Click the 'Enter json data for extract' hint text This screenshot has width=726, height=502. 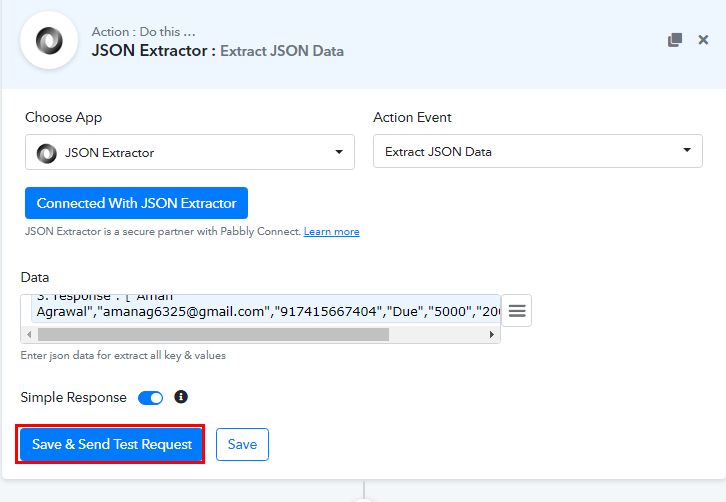(123, 355)
